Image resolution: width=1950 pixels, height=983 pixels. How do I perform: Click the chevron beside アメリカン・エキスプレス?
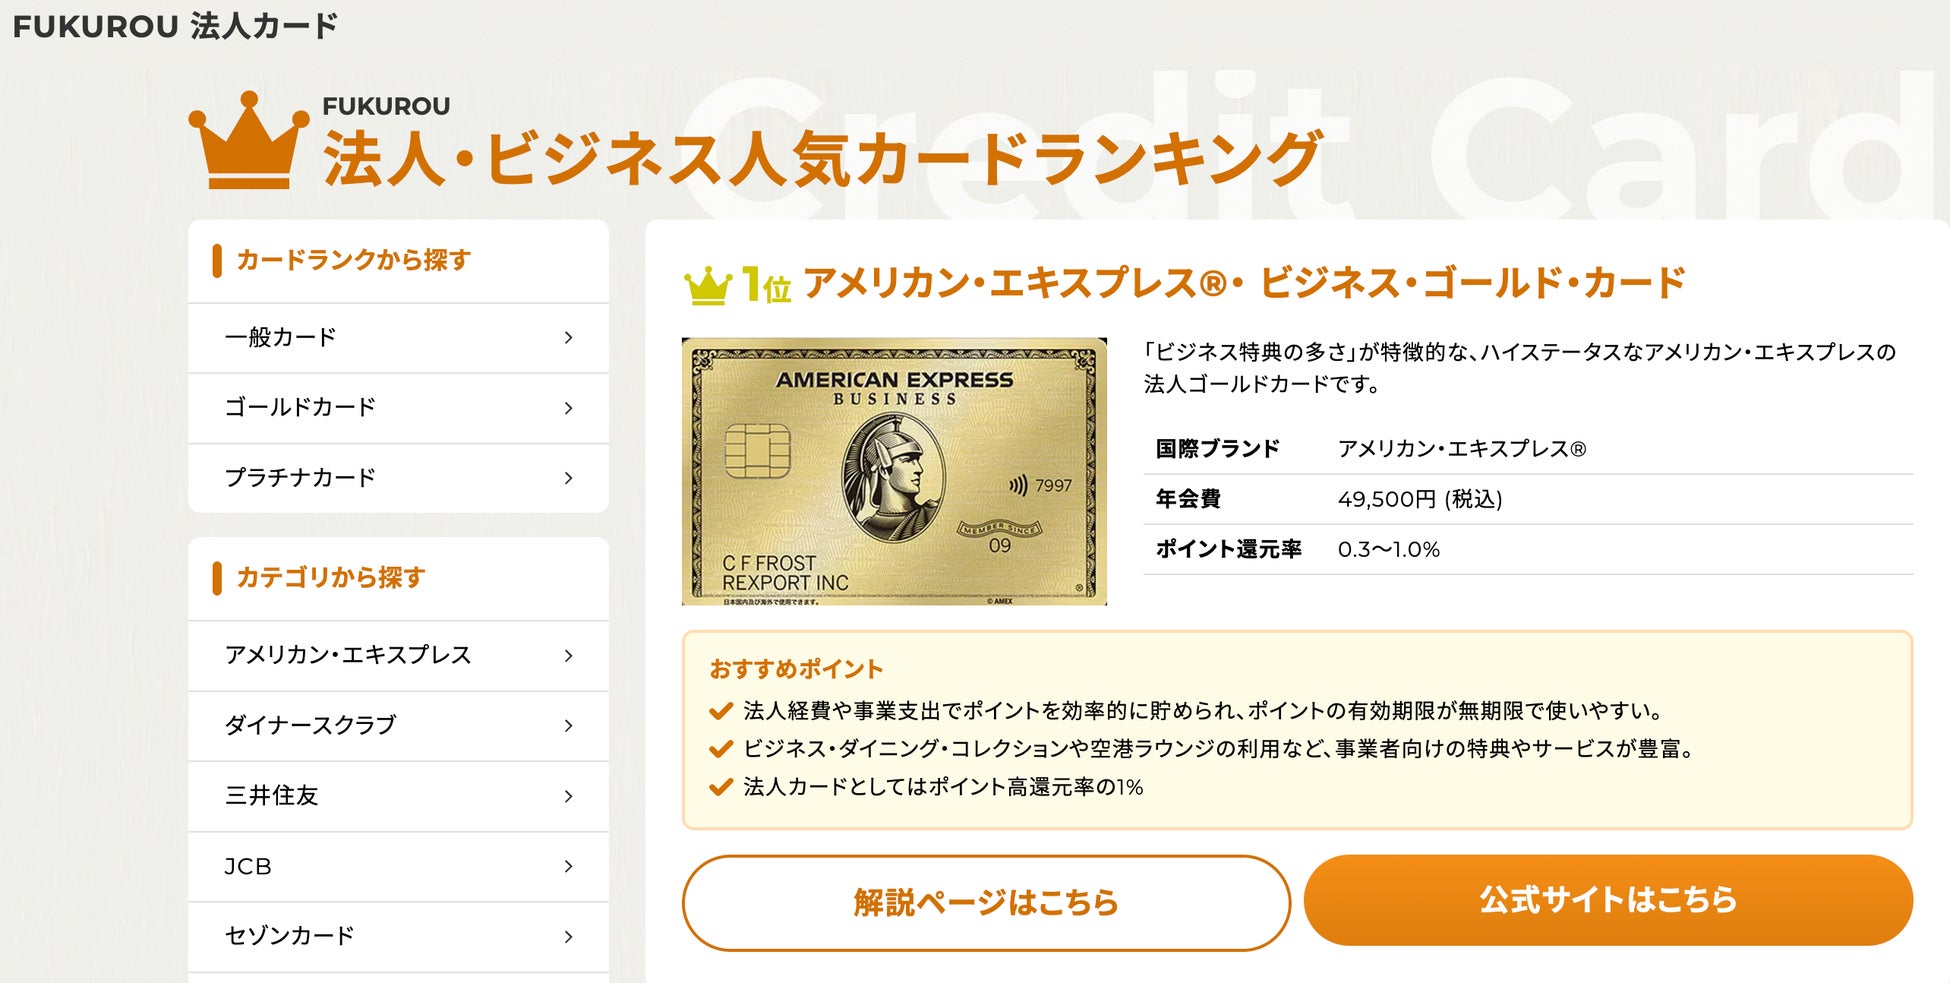point(568,656)
